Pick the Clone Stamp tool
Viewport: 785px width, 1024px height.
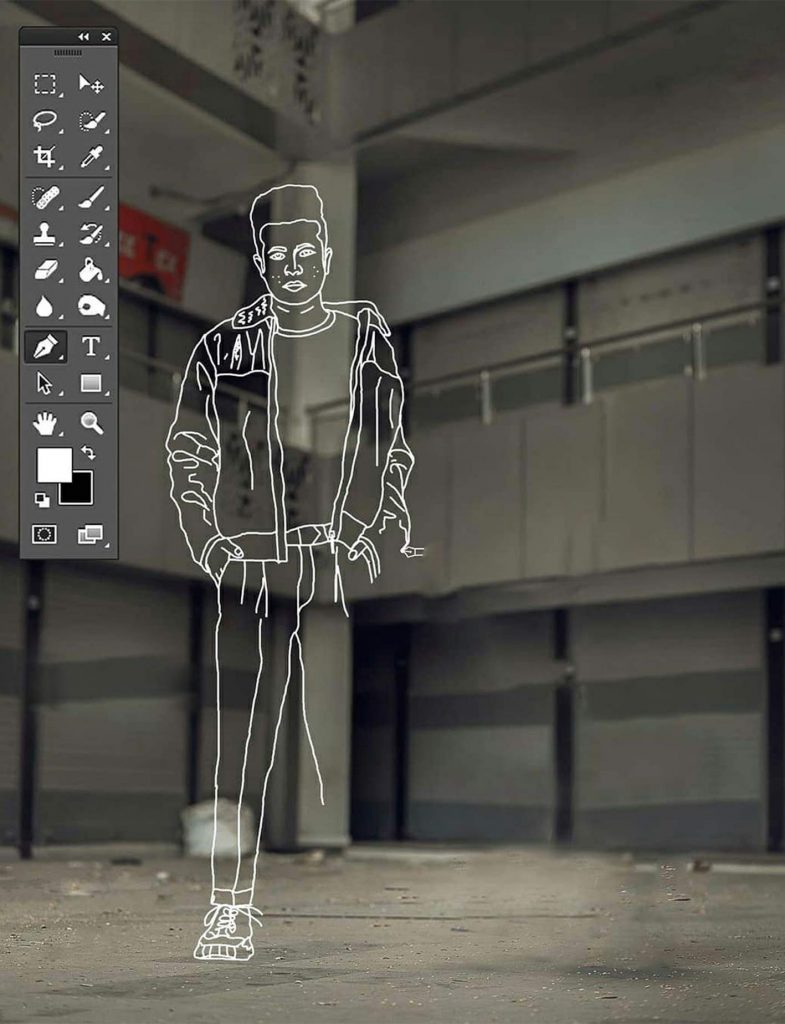pyautogui.click(x=45, y=234)
